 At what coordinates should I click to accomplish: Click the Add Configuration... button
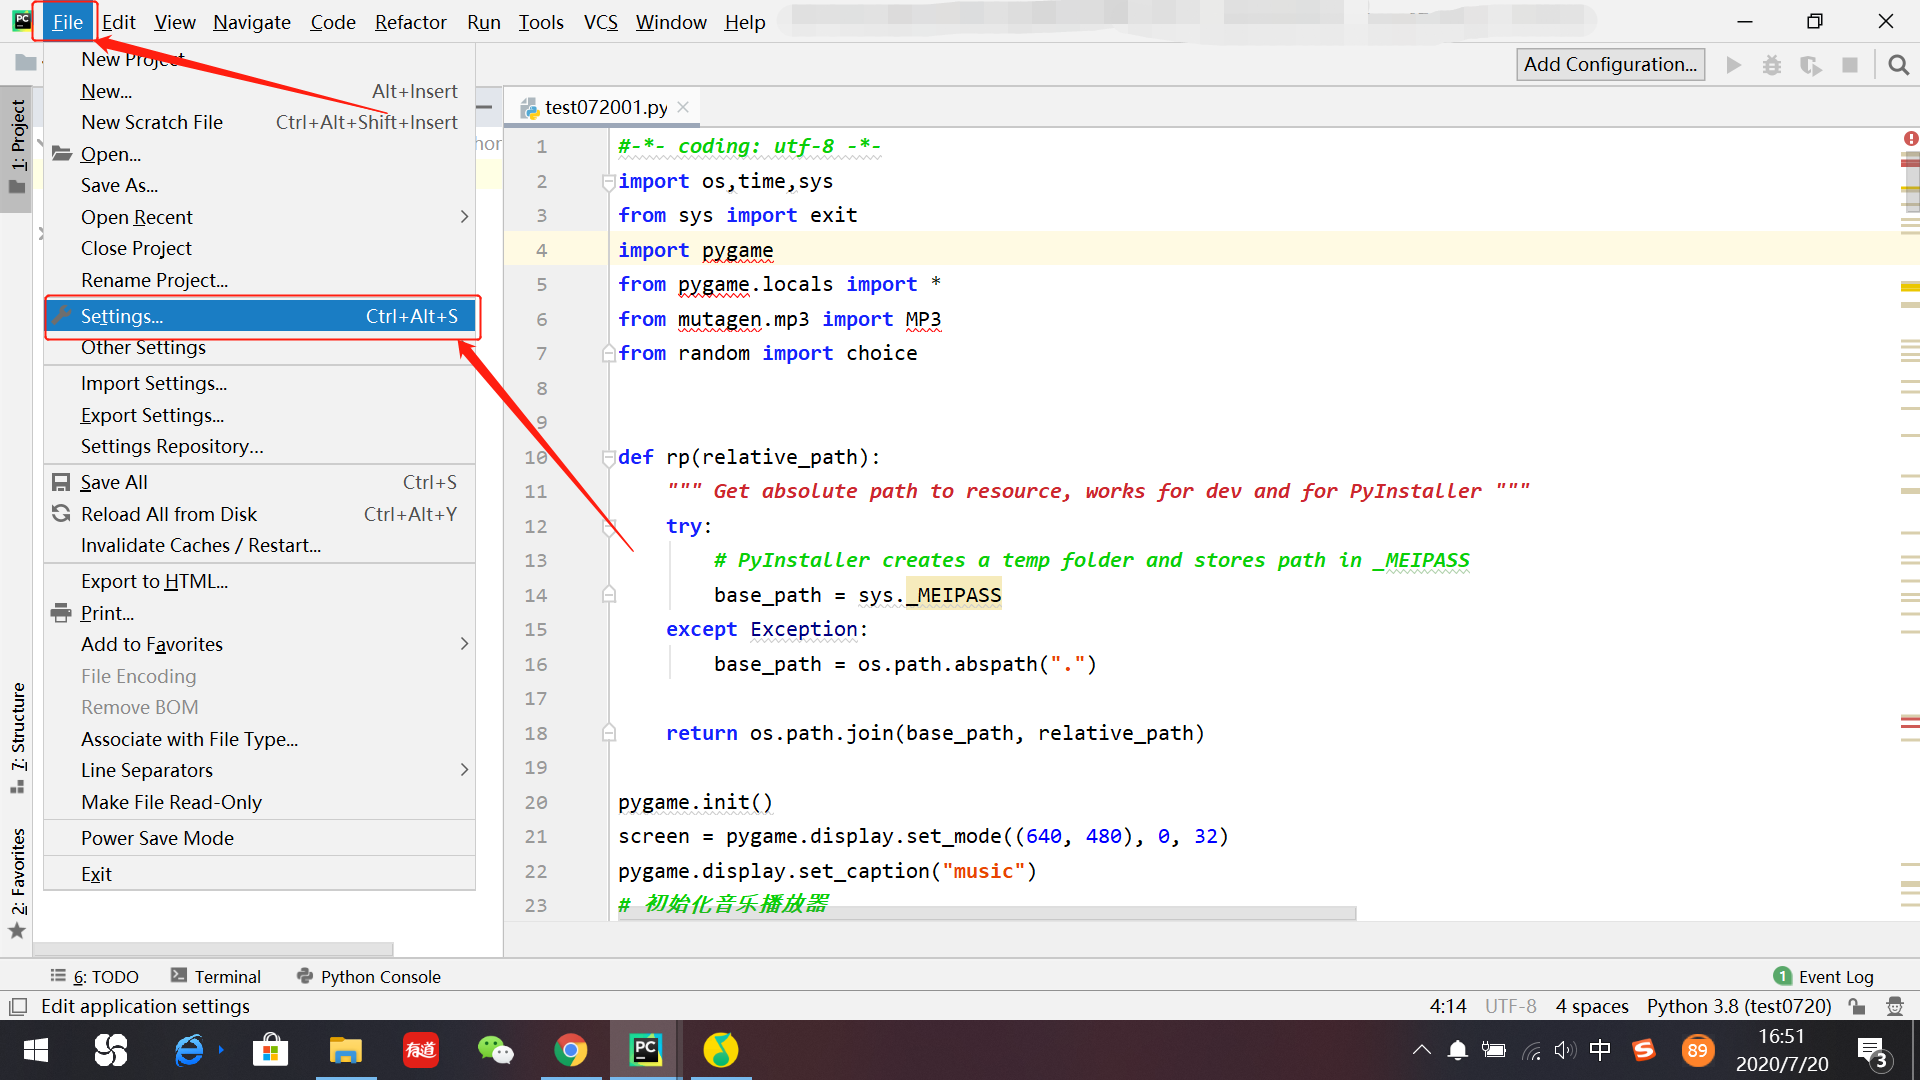(x=1610, y=65)
